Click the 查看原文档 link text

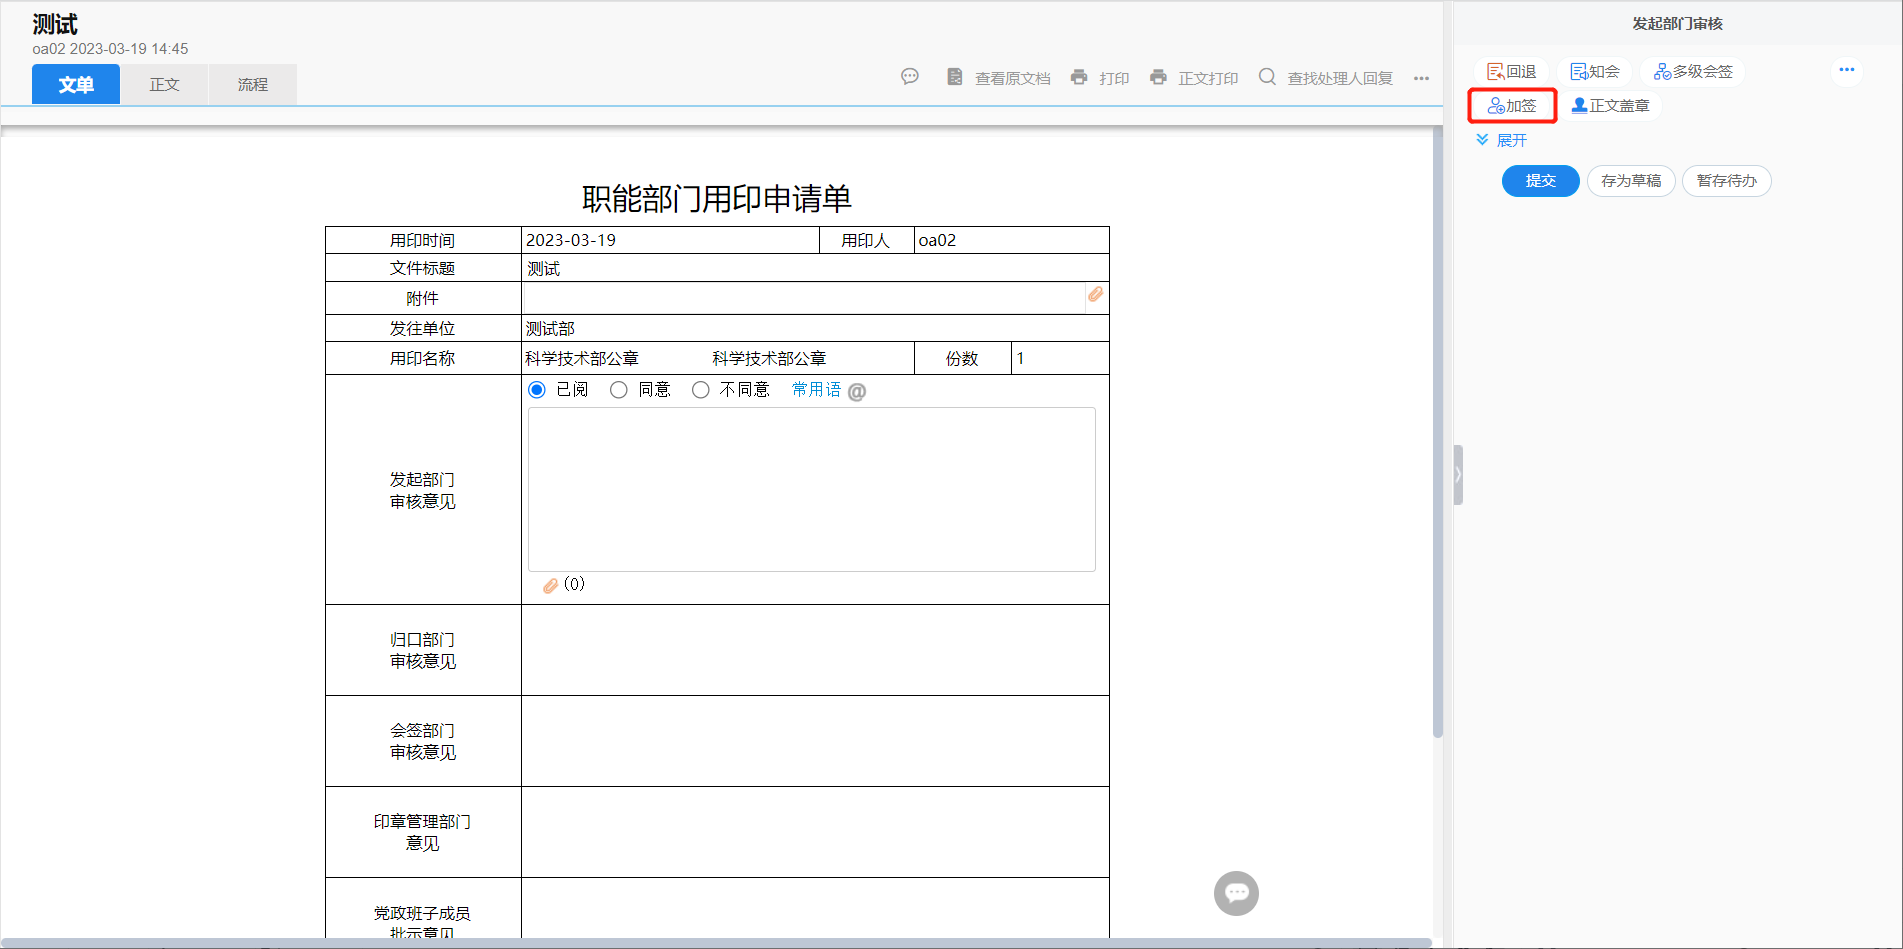pyautogui.click(x=1012, y=78)
